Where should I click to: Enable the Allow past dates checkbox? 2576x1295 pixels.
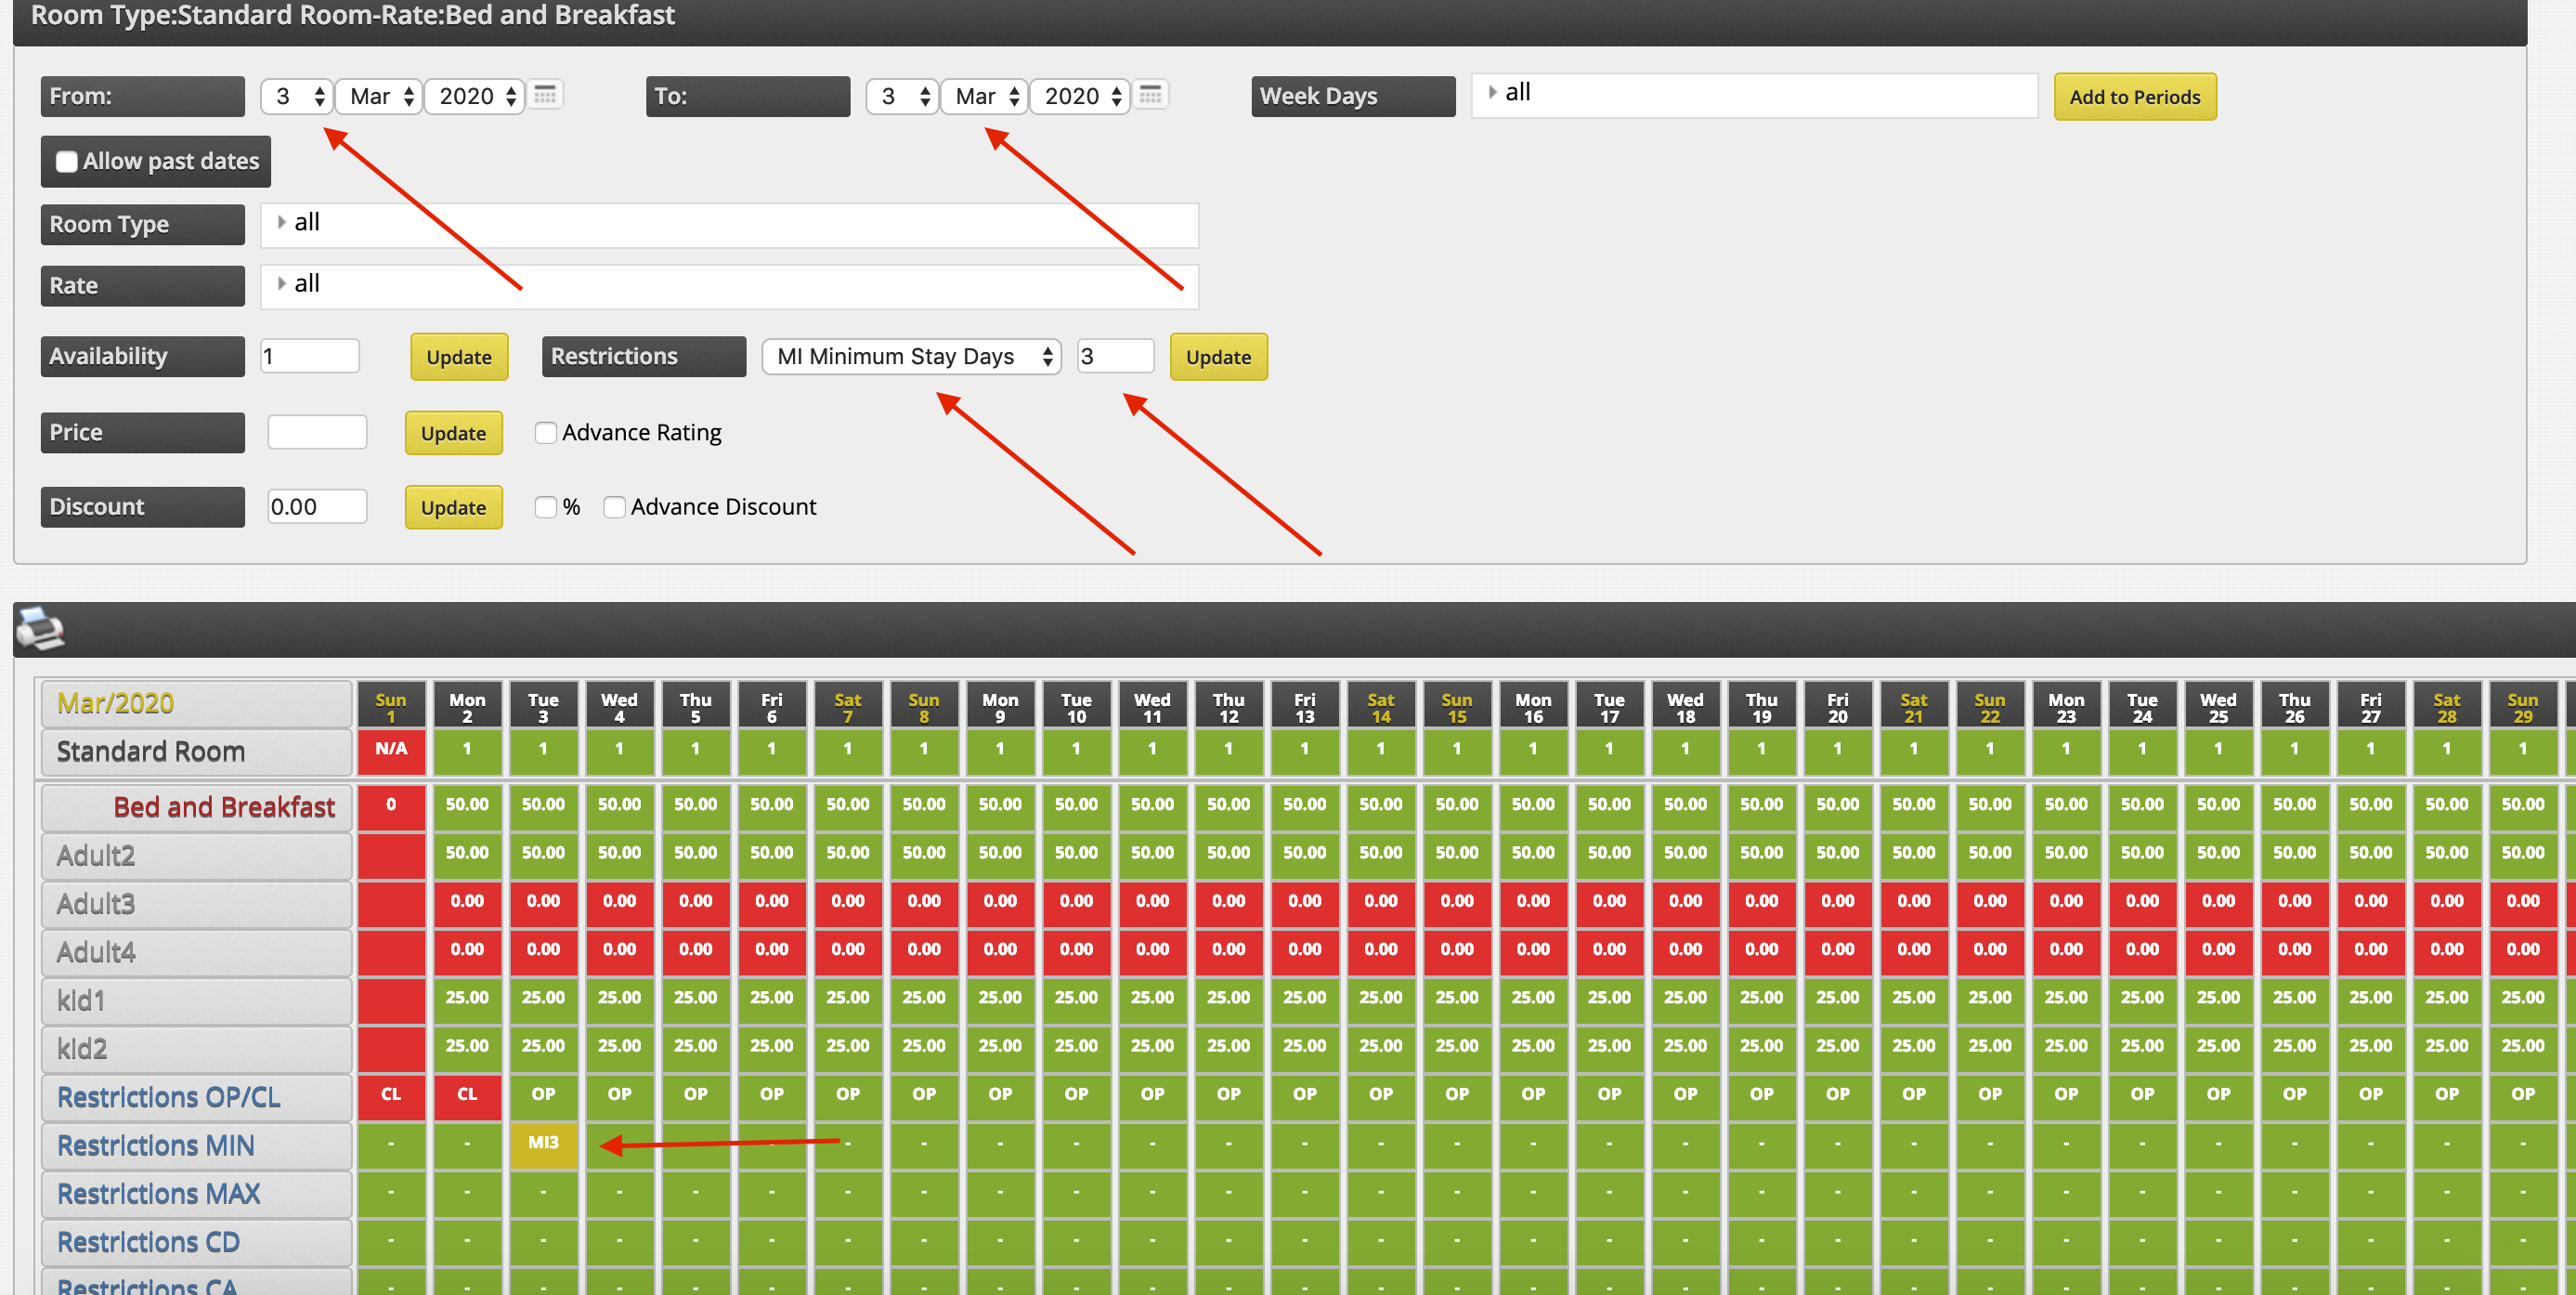pos(67,162)
